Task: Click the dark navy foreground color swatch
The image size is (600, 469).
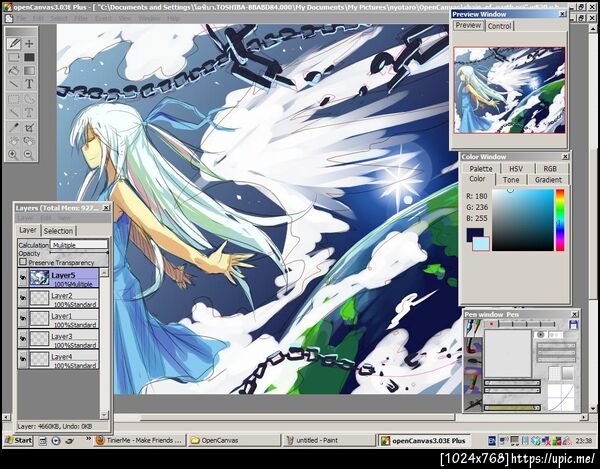Action: 473,233
